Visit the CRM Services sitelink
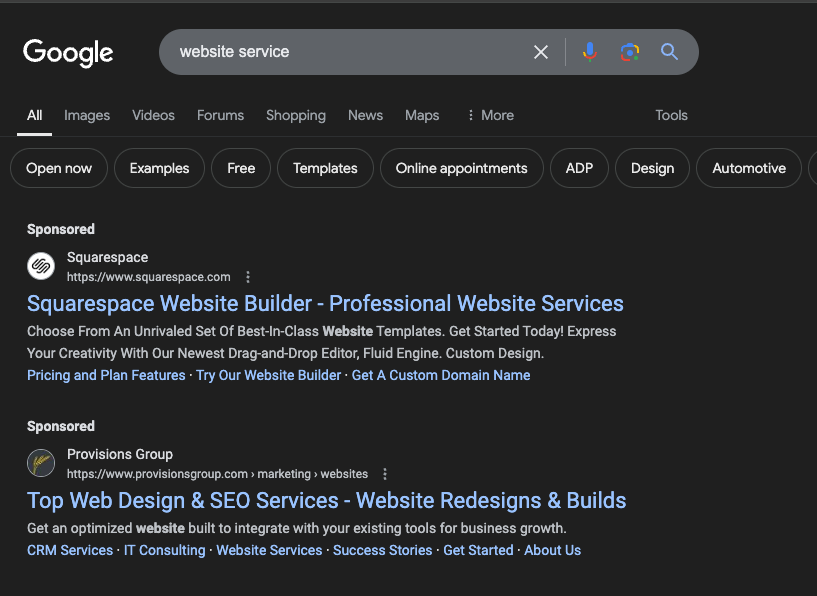 (x=70, y=550)
